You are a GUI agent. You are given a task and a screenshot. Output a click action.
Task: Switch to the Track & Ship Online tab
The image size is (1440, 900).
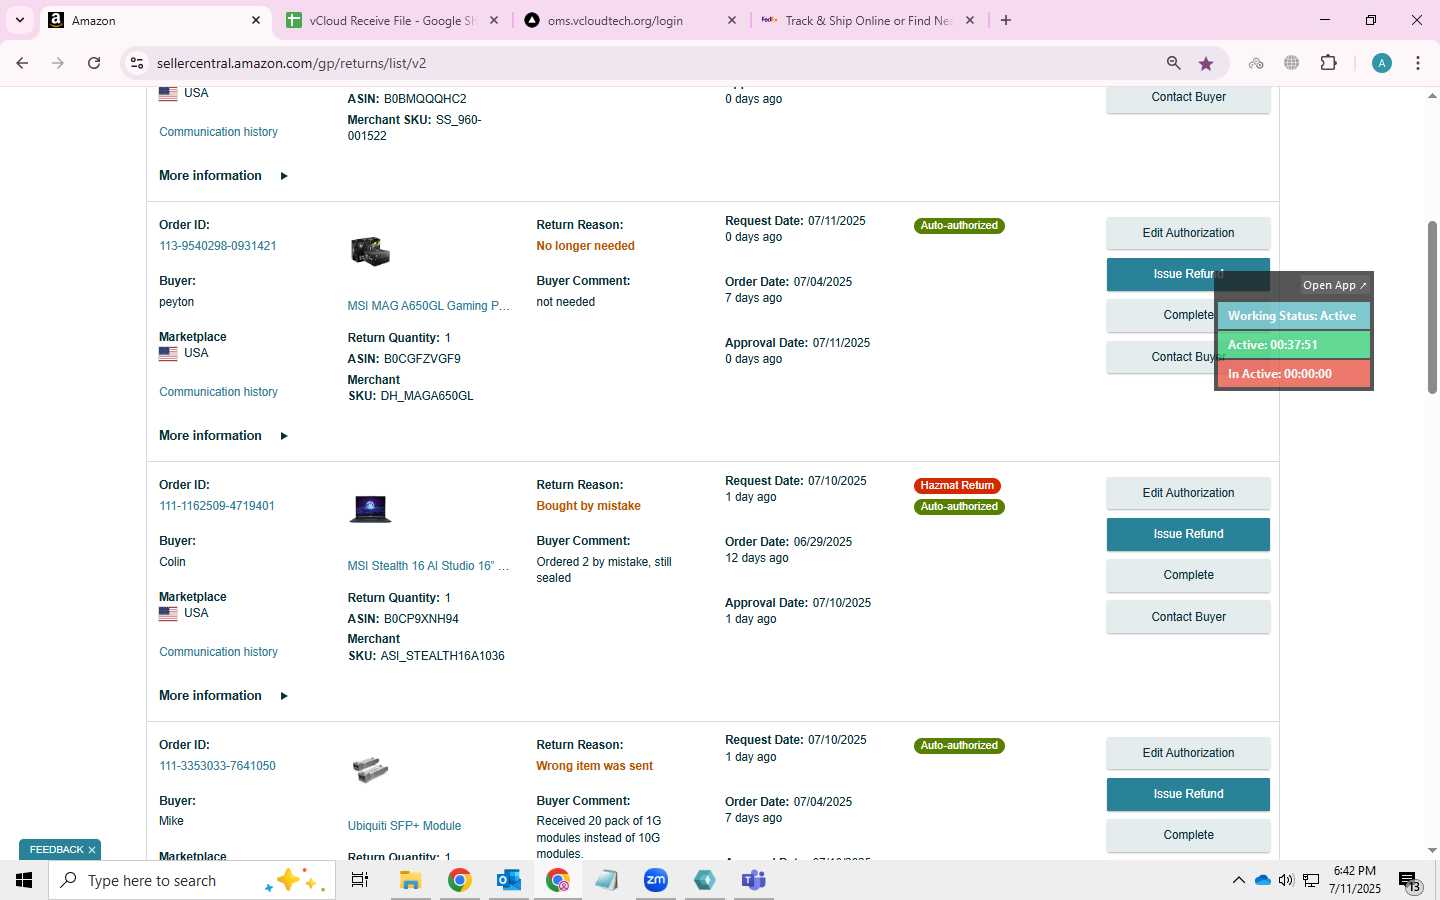pyautogui.click(x=868, y=20)
